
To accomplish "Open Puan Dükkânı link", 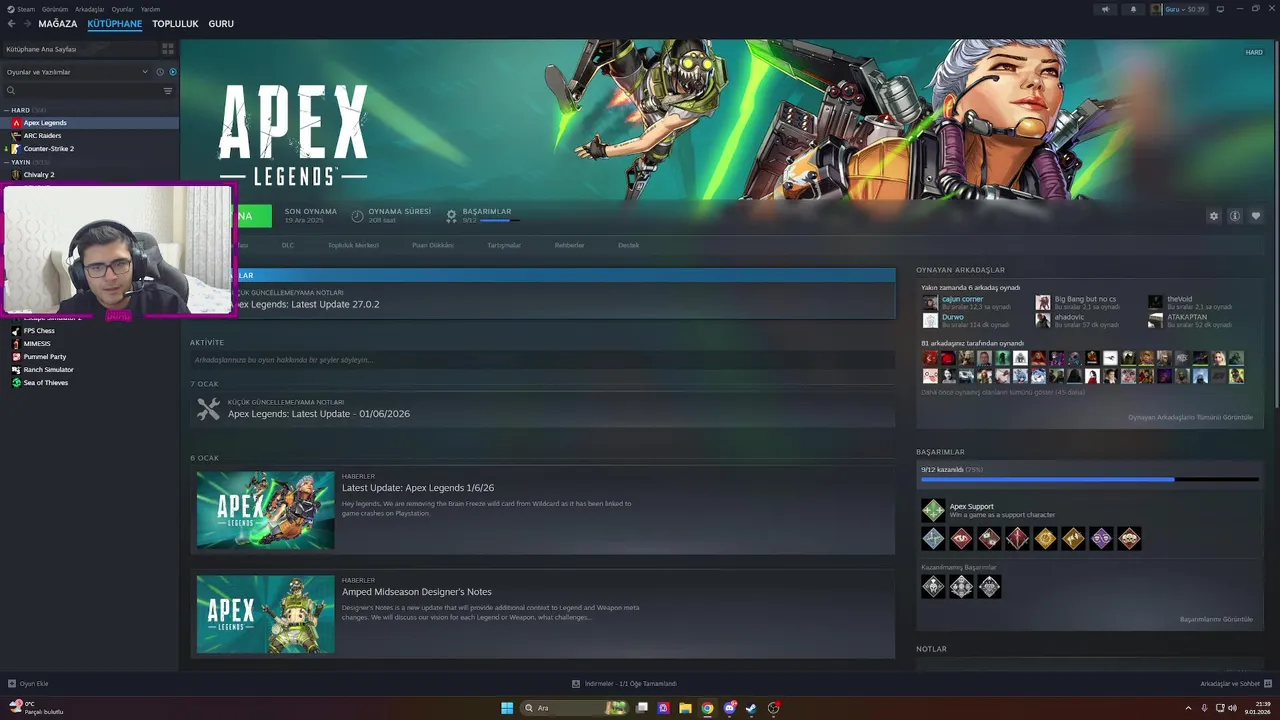I will point(433,245).
